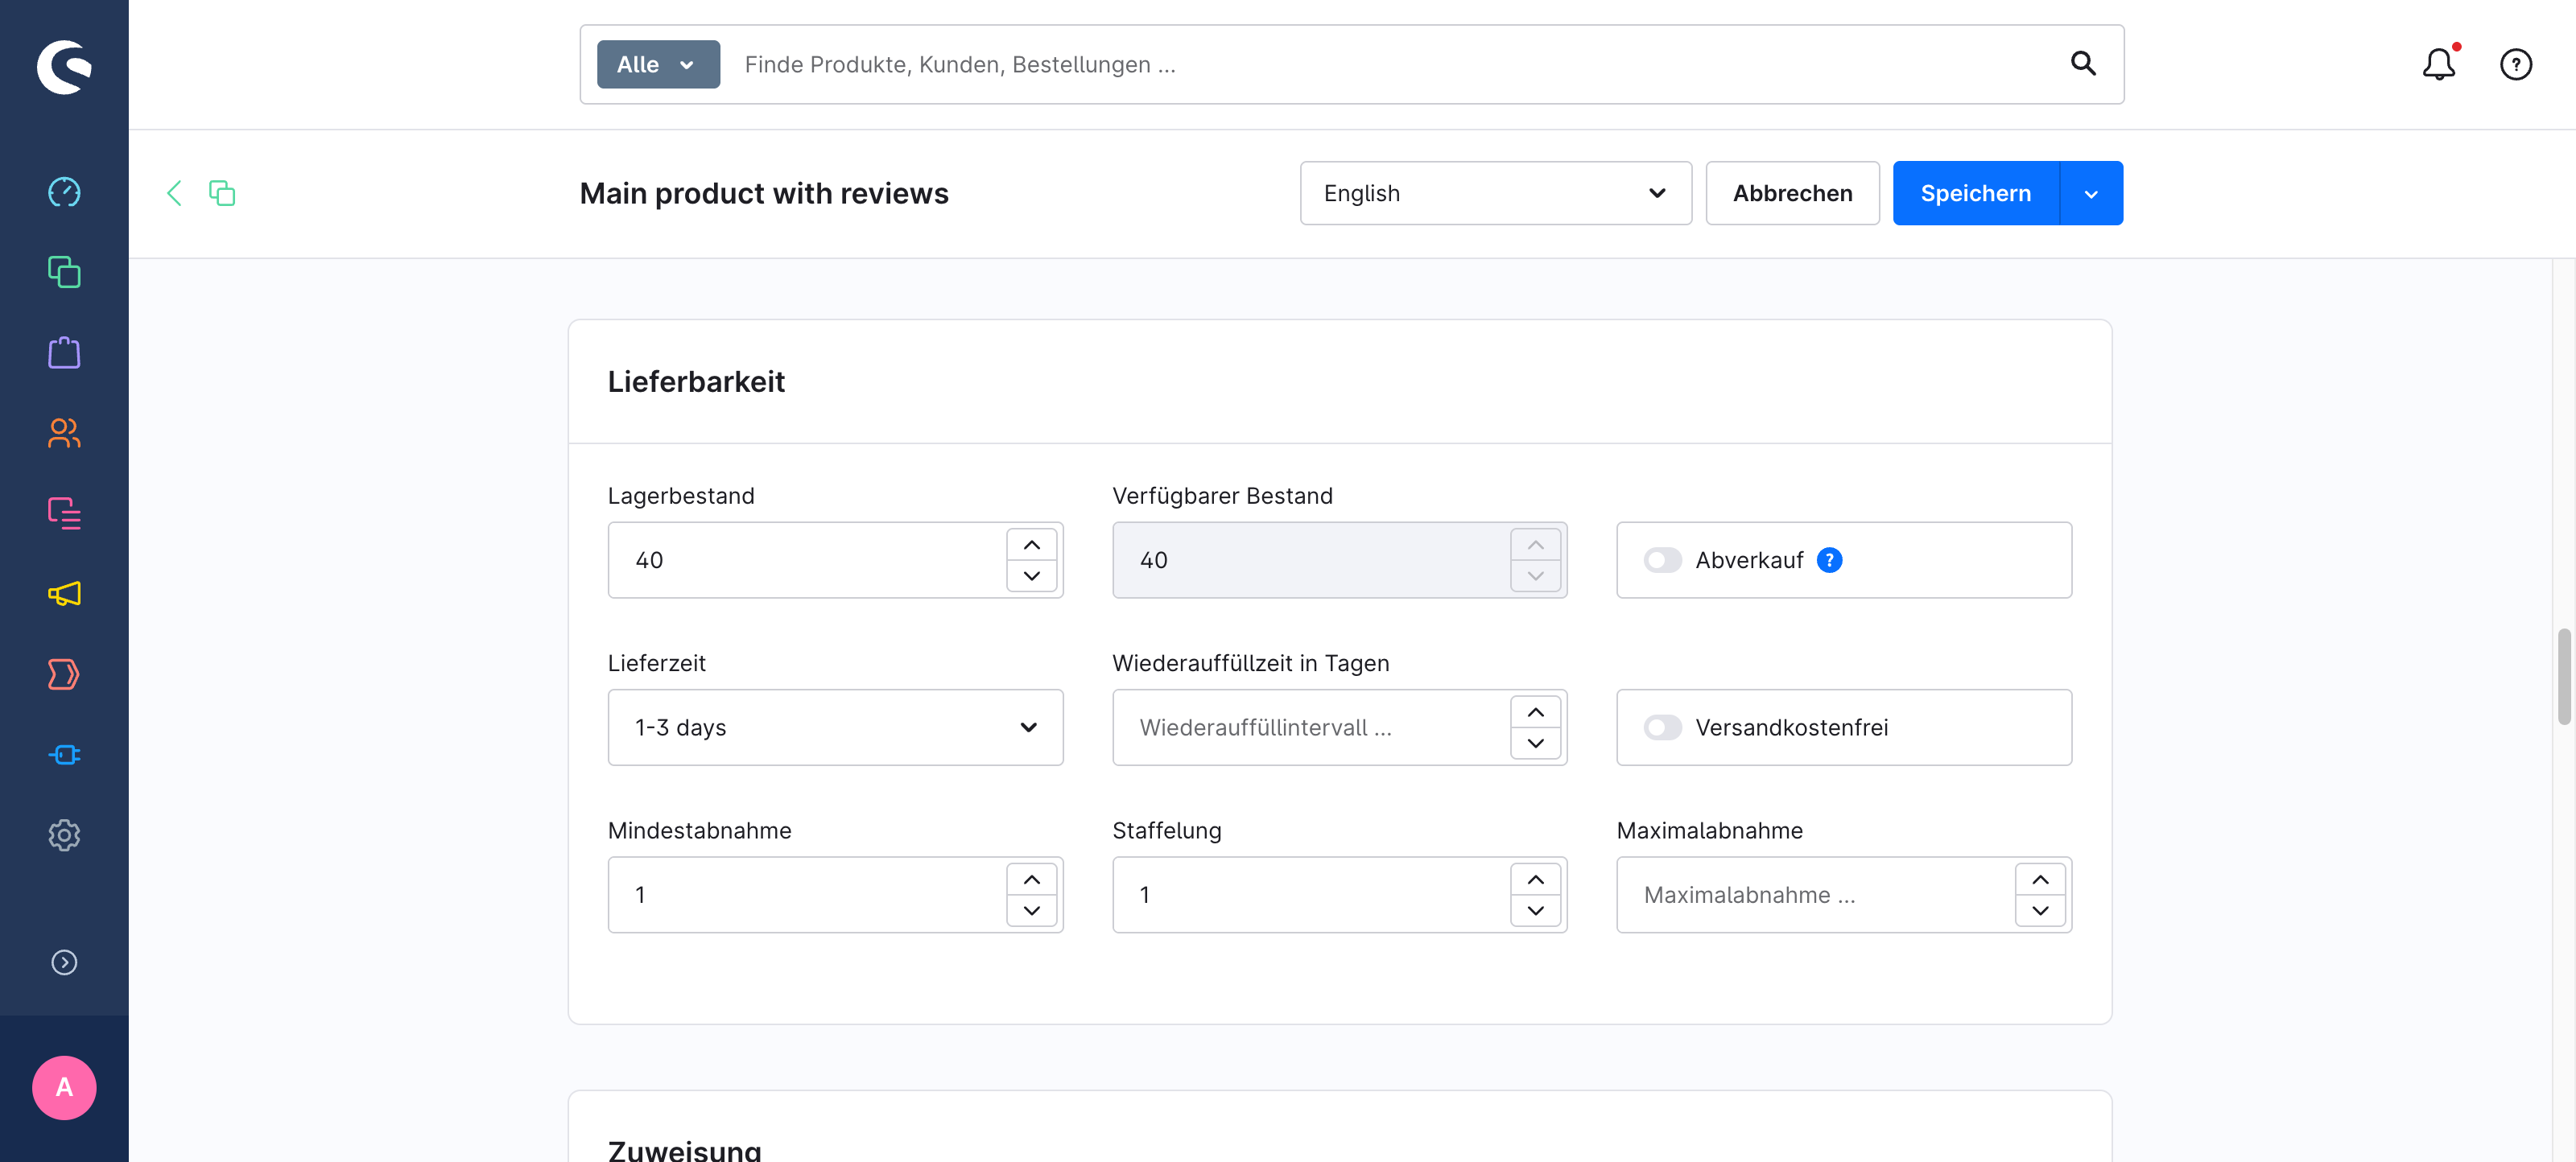
Task: Enable the Abverkauf switch
Action: coord(1662,560)
